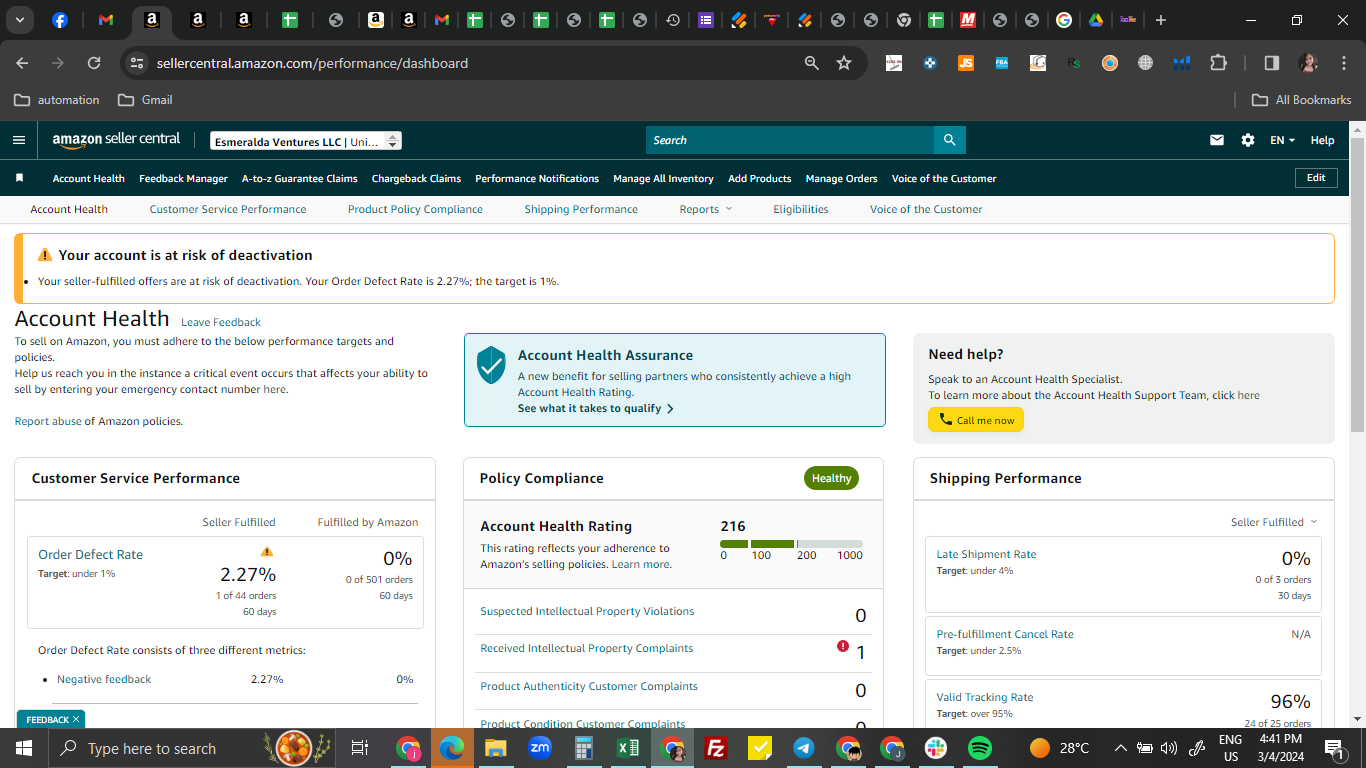Open the Seller Central hamburger menu

click(19, 140)
